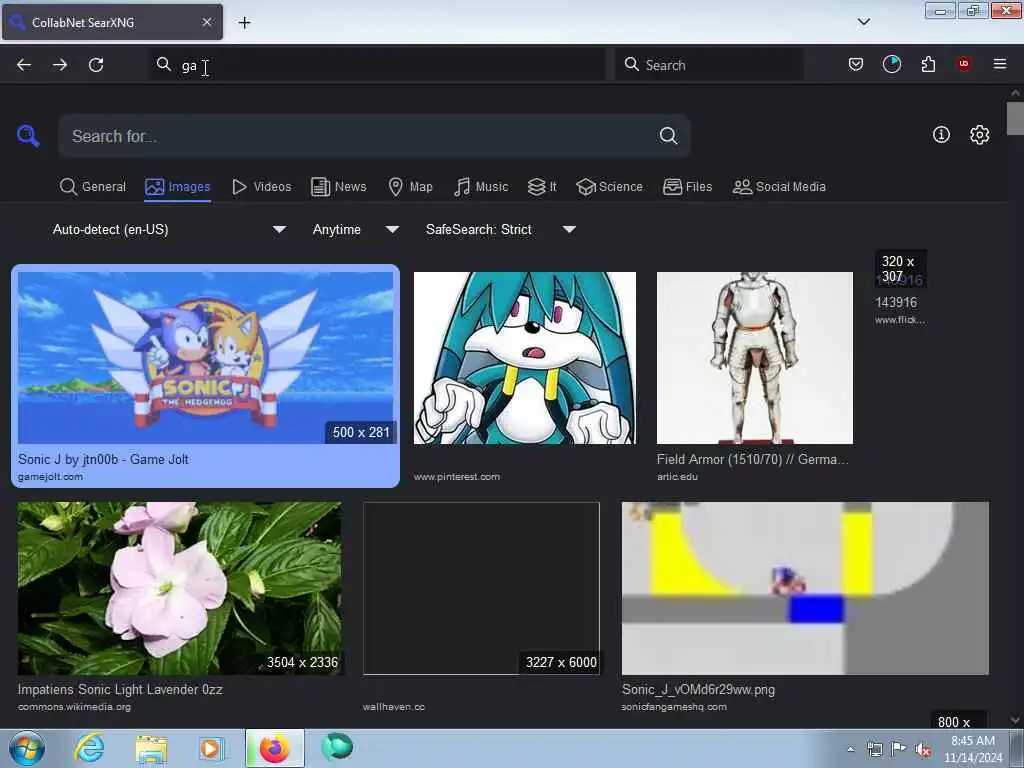The width and height of the screenshot is (1024, 768).
Task: Click the browser address bar showing 'ga'
Action: pyautogui.click(x=377, y=65)
